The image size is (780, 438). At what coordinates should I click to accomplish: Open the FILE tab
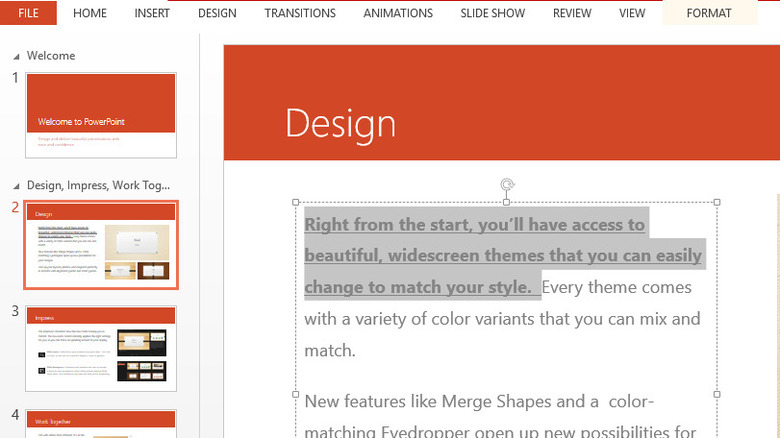28,13
